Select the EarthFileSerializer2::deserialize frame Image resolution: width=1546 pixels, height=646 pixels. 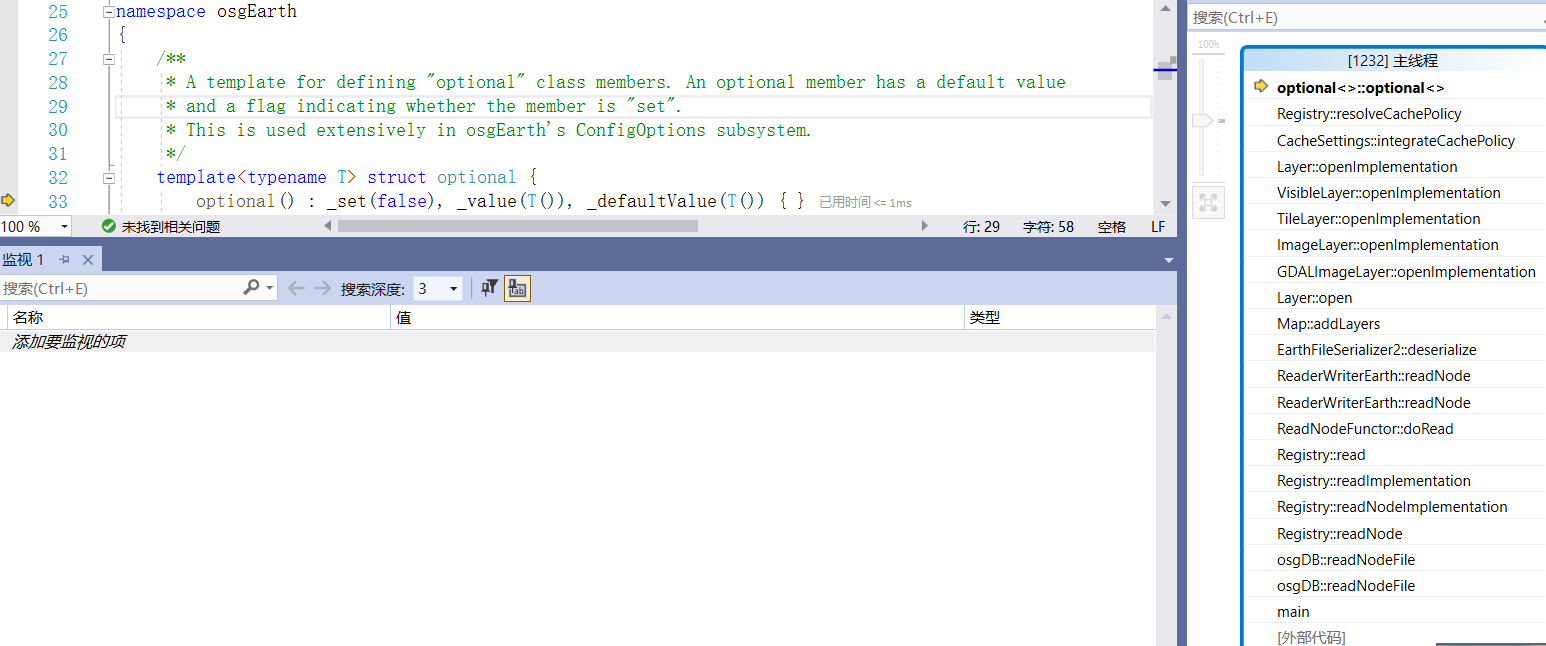click(1376, 350)
